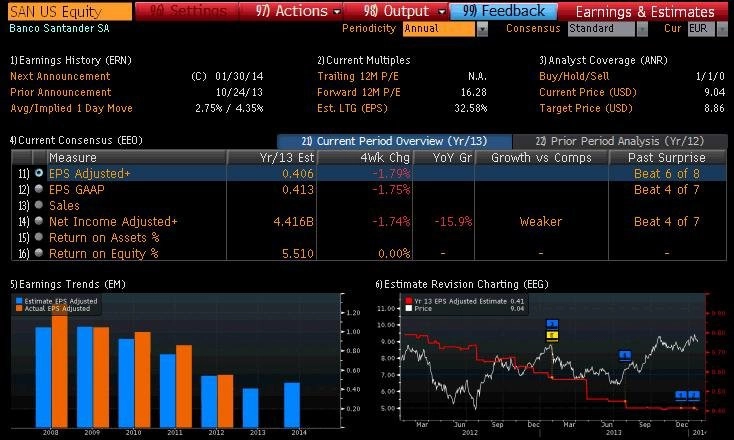
Task: Click the Prior Announcement date 10/24/13
Action: (239, 92)
